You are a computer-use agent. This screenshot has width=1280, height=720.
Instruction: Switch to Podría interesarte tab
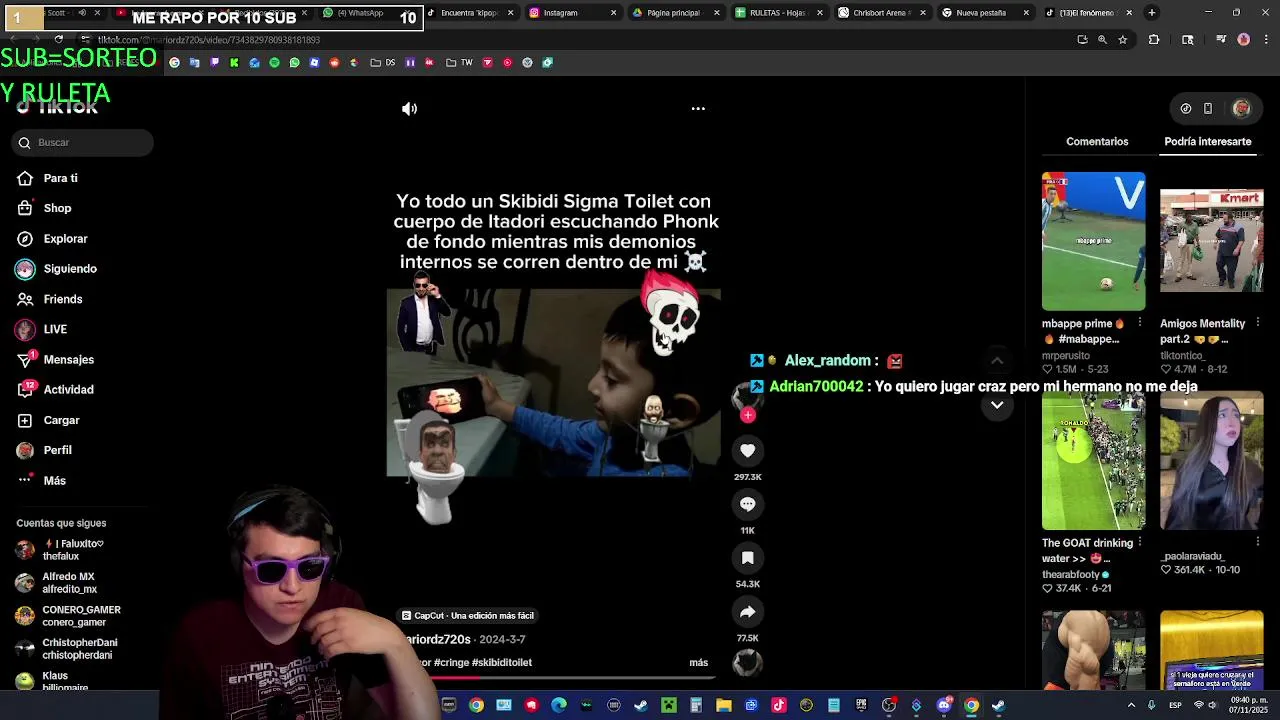click(1207, 142)
